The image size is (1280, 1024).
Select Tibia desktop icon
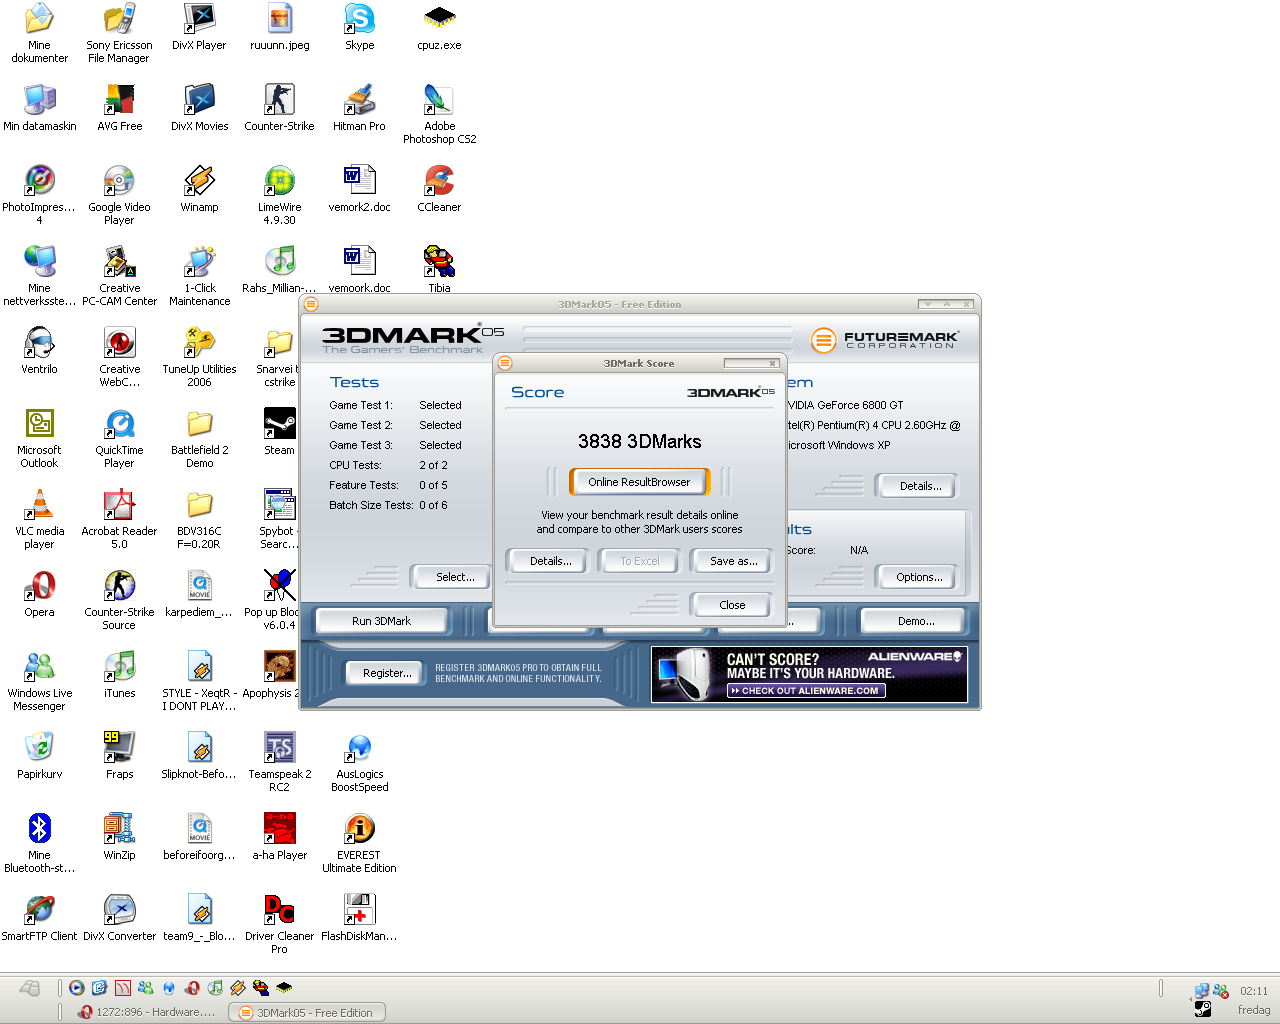tap(439, 270)
